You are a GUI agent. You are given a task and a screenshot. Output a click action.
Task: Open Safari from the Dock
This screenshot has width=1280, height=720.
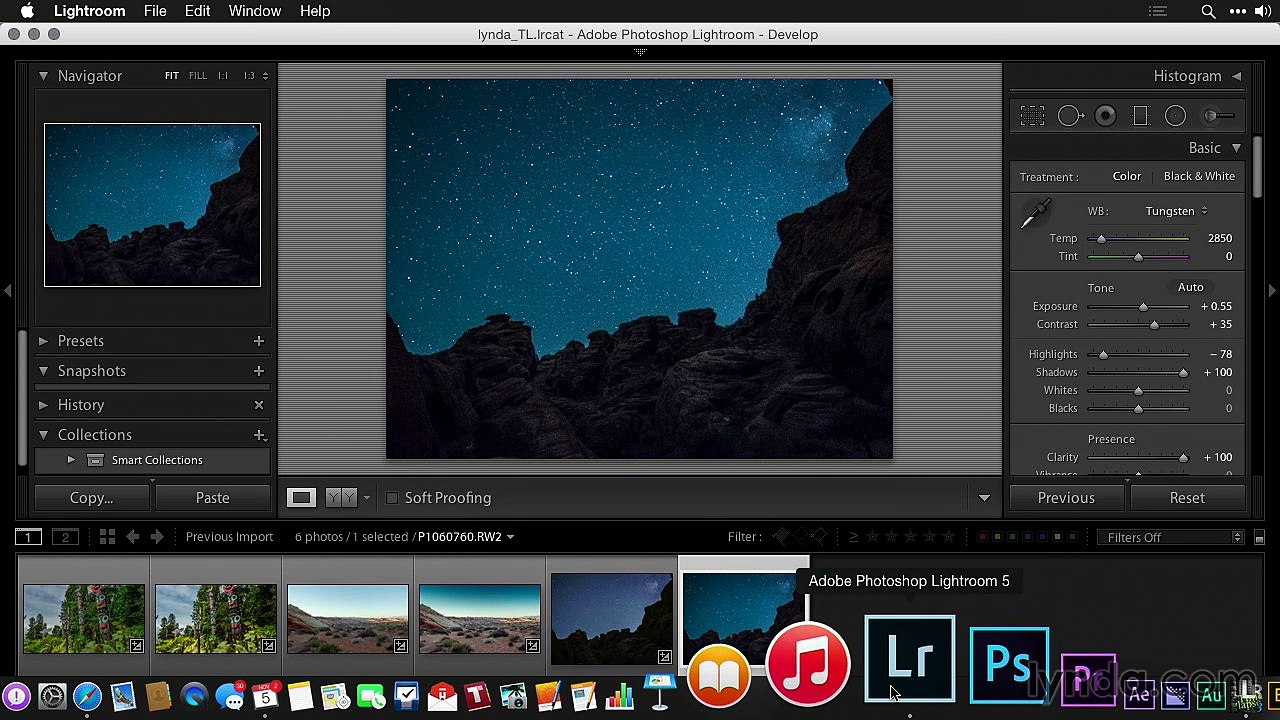[87, 695]
